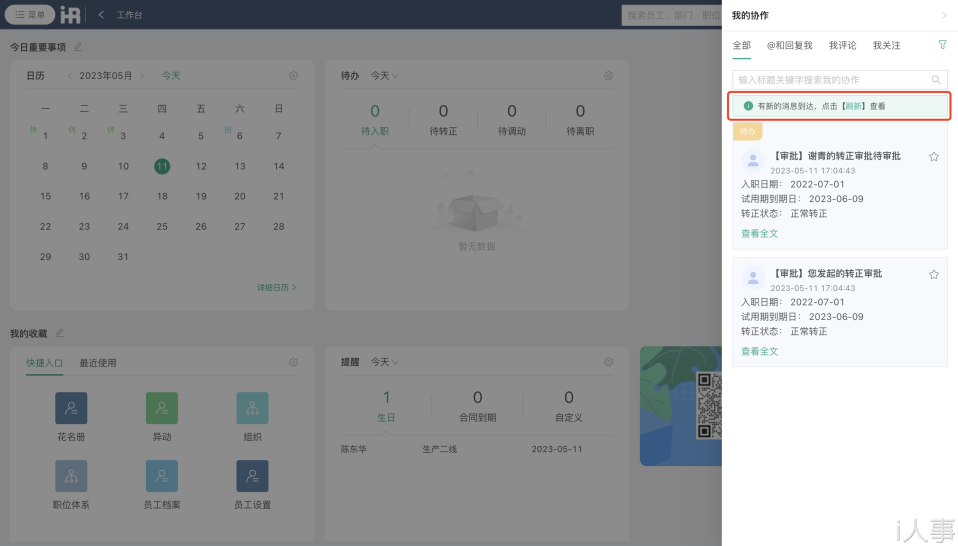Click the QR code banner image

(681, 406)
